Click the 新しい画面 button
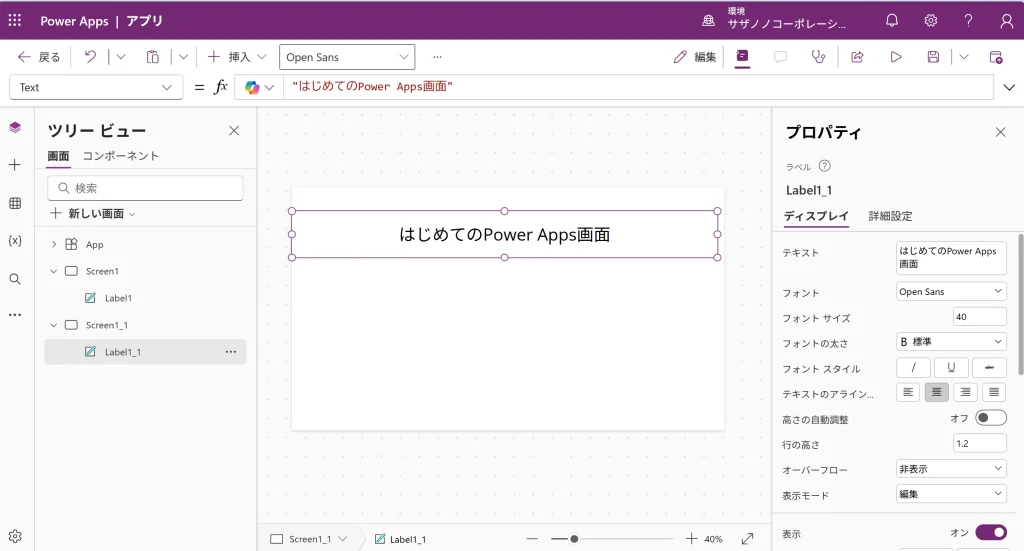The height and width of the screenshot is (551, 1024). point(93,214)
